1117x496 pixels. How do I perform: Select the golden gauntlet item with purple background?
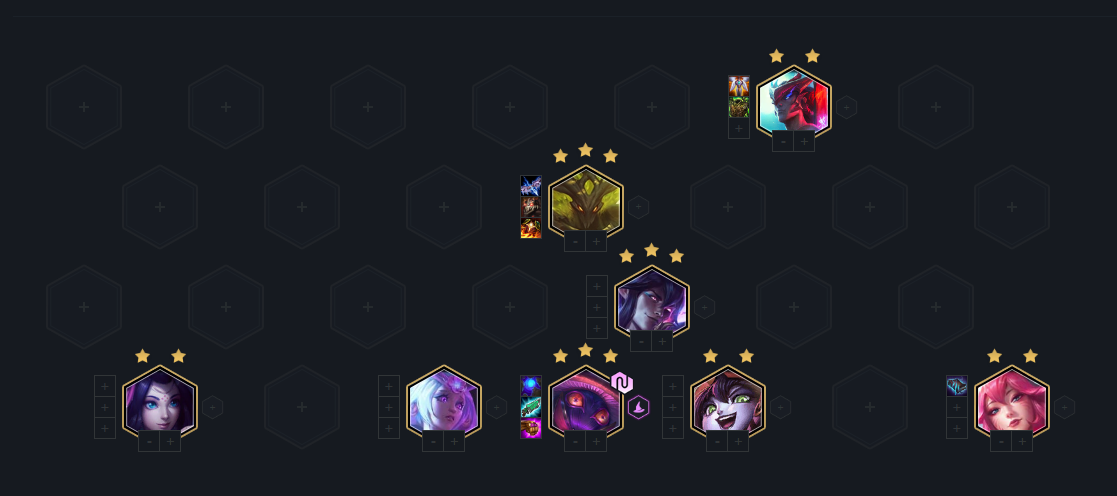click(531, 429)
